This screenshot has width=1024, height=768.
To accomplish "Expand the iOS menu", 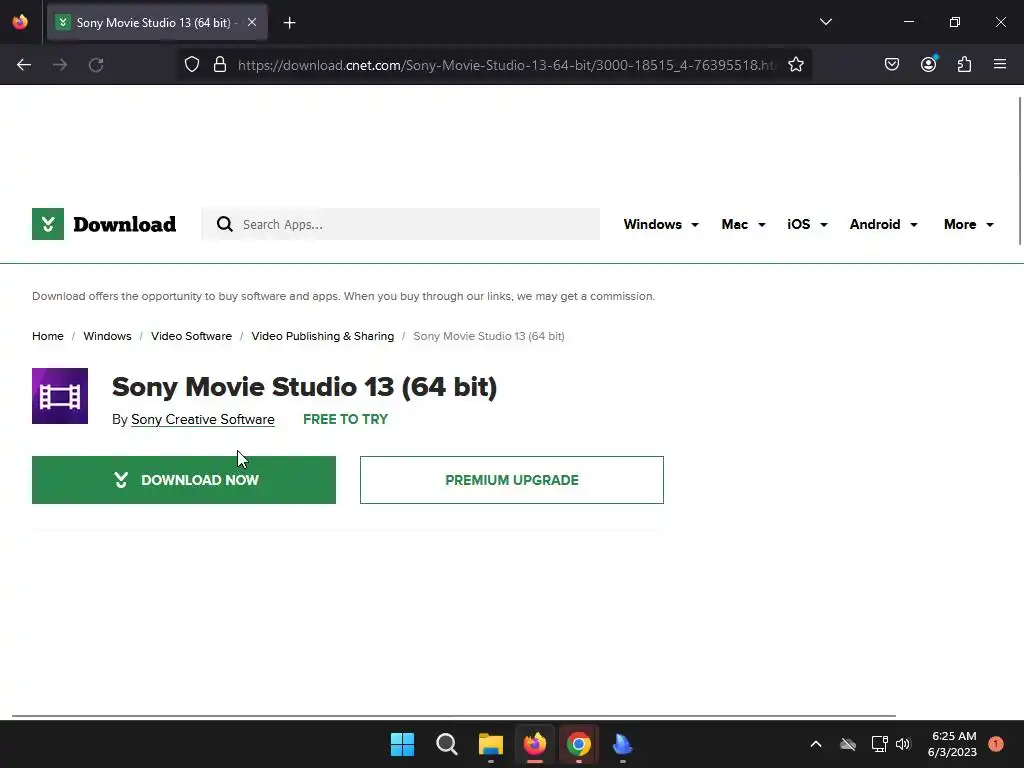I will (807, 224).
